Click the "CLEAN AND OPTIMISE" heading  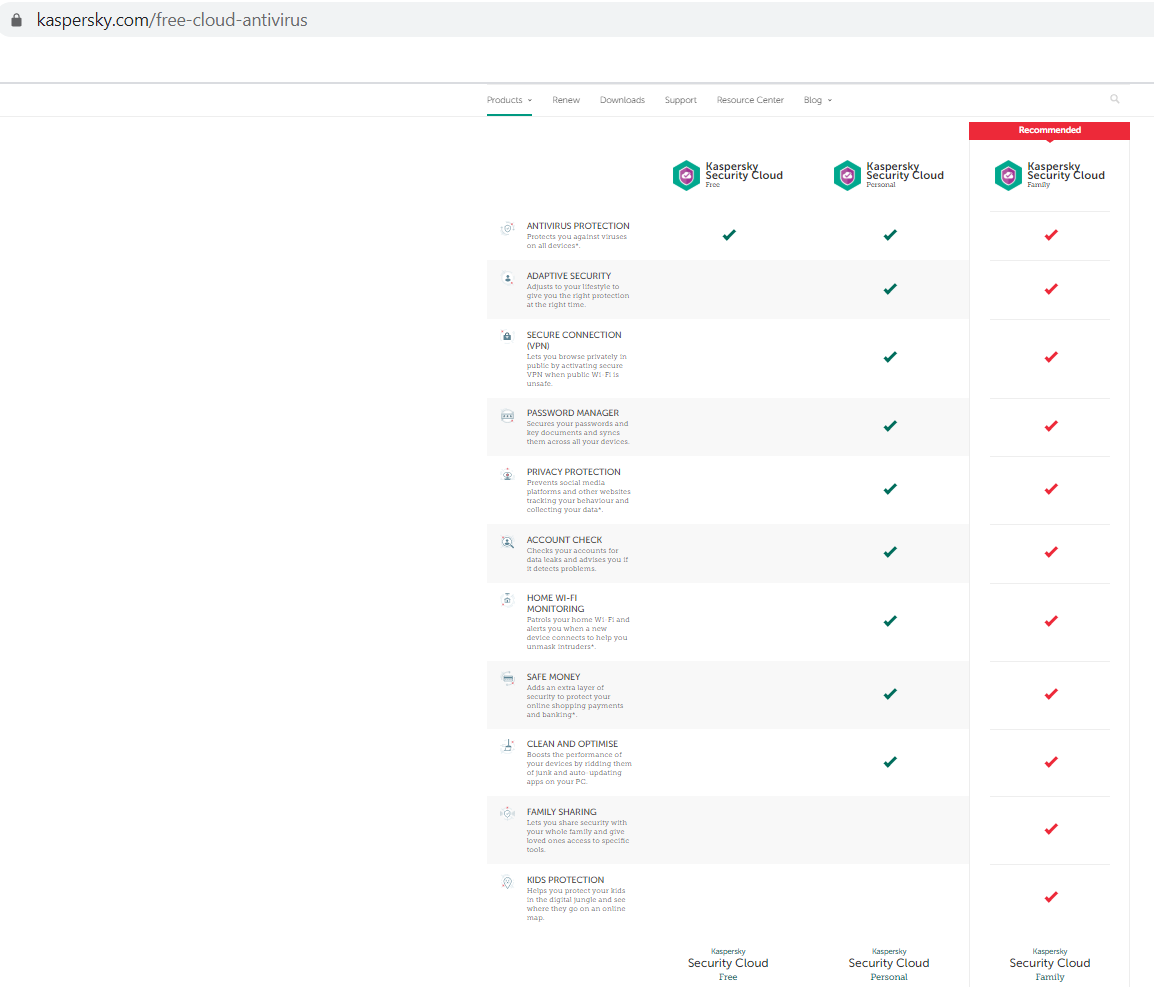(x=573, y=744)
